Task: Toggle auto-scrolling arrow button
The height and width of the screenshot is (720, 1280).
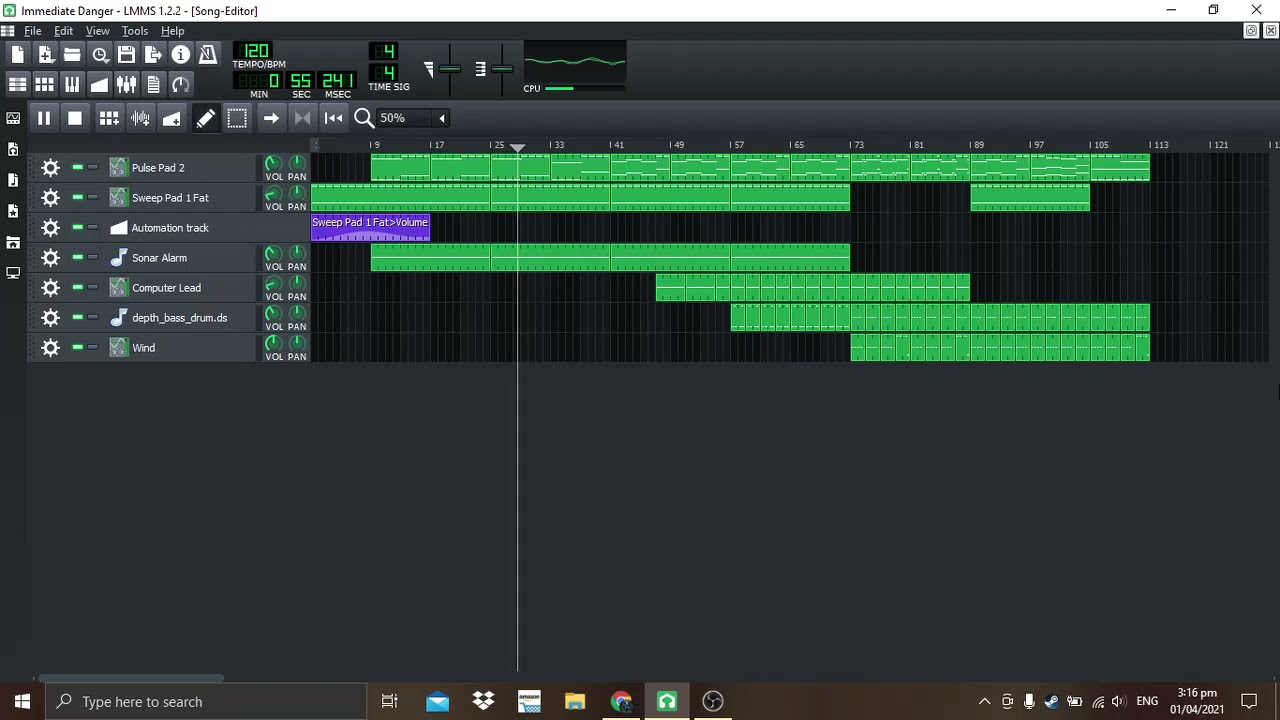Action: click(271, 118)
